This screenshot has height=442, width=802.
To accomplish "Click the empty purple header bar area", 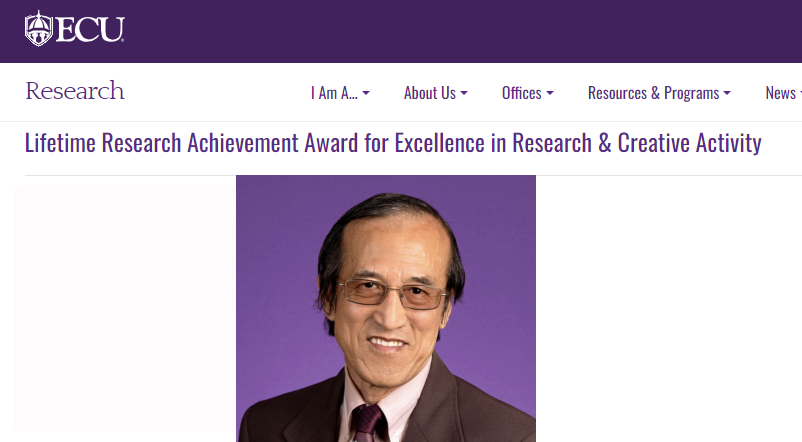I will pos(460,30).
